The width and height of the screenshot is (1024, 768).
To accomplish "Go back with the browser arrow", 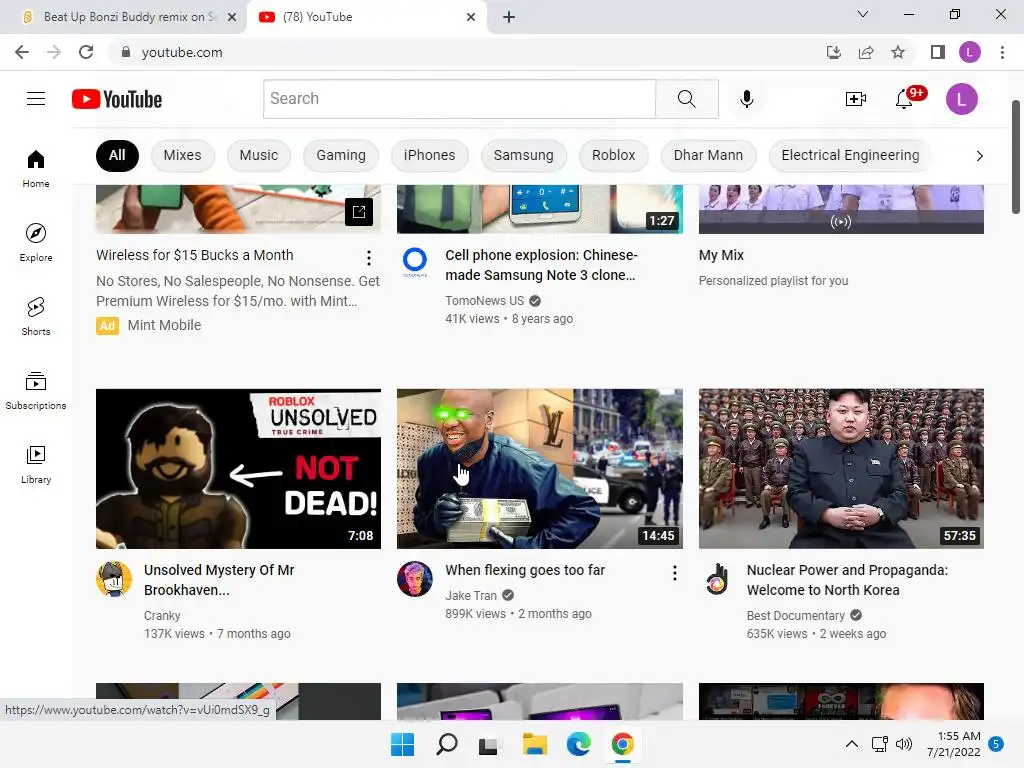I will 22,52.
